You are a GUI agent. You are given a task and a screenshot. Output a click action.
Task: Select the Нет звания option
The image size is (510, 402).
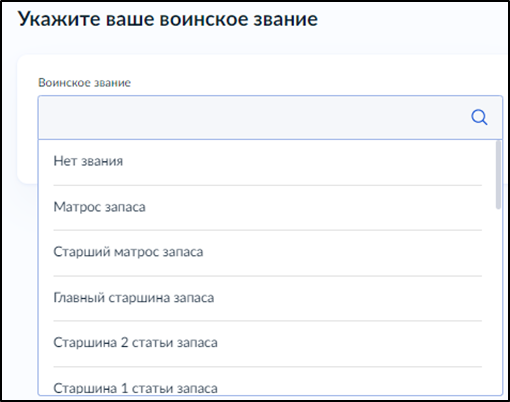pos(268,162)
